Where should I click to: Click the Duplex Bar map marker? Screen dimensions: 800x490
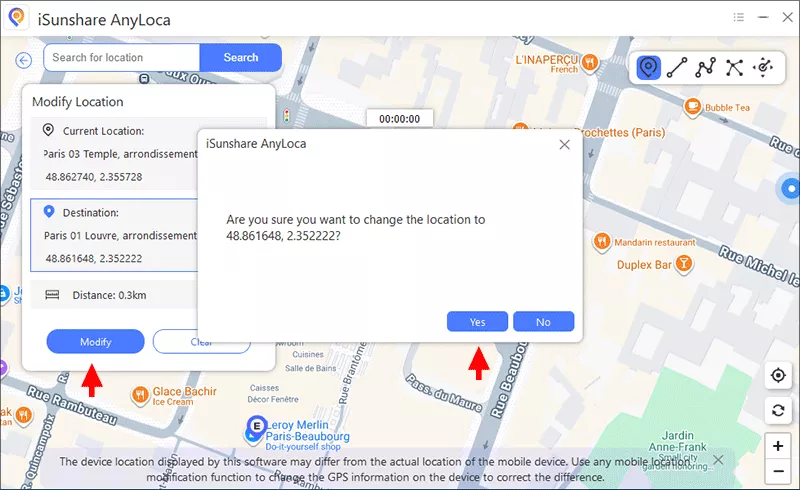pyautogui.click(x=684, y=264)
